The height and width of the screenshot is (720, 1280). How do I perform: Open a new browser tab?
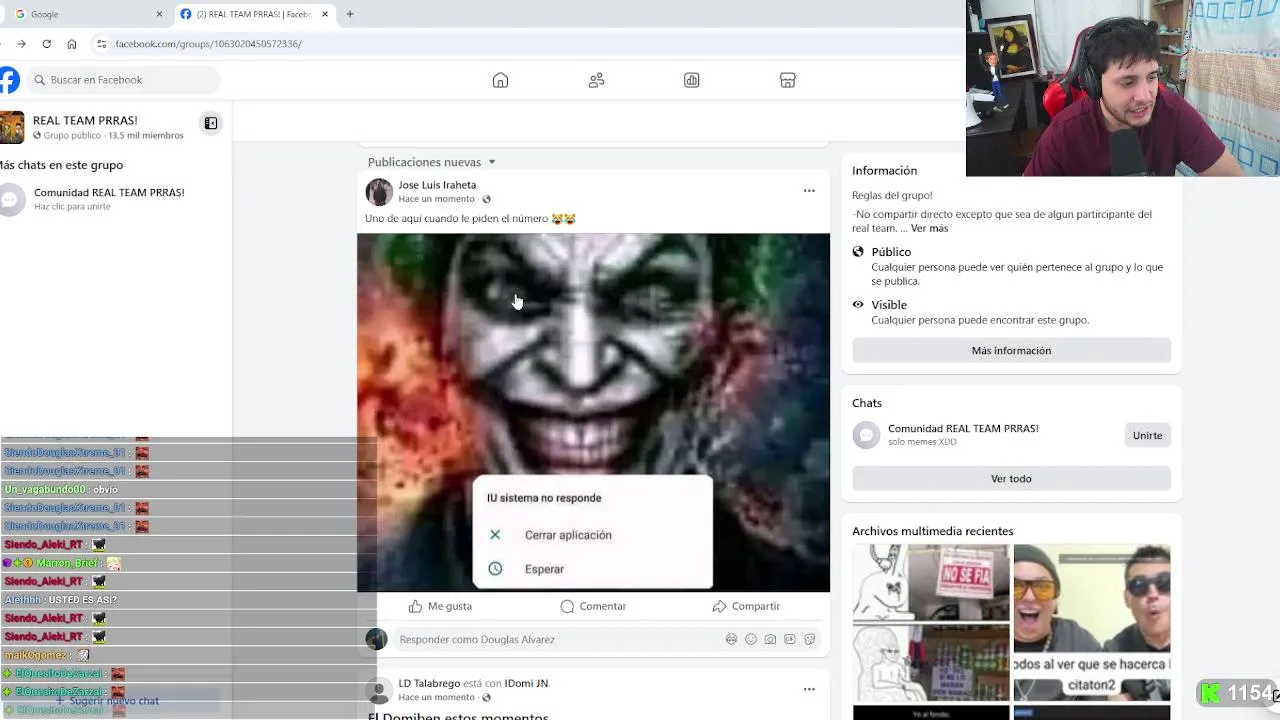[x=350, y=14]
